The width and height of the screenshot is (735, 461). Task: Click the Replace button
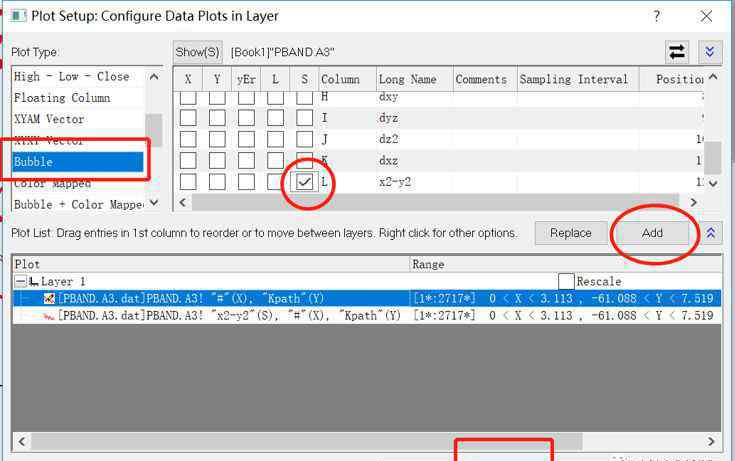[x=571, y=233]
